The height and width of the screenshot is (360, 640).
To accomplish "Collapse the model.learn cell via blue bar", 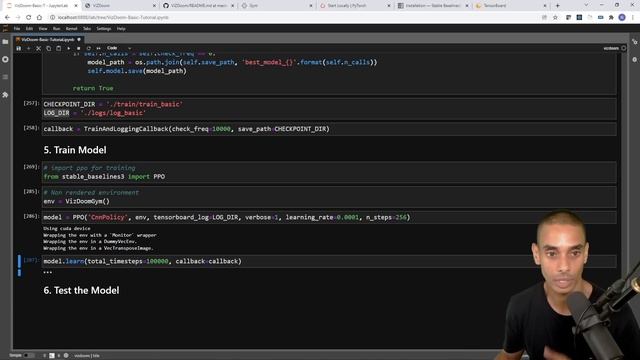I will pyautogui.click(x=19, y=261).
